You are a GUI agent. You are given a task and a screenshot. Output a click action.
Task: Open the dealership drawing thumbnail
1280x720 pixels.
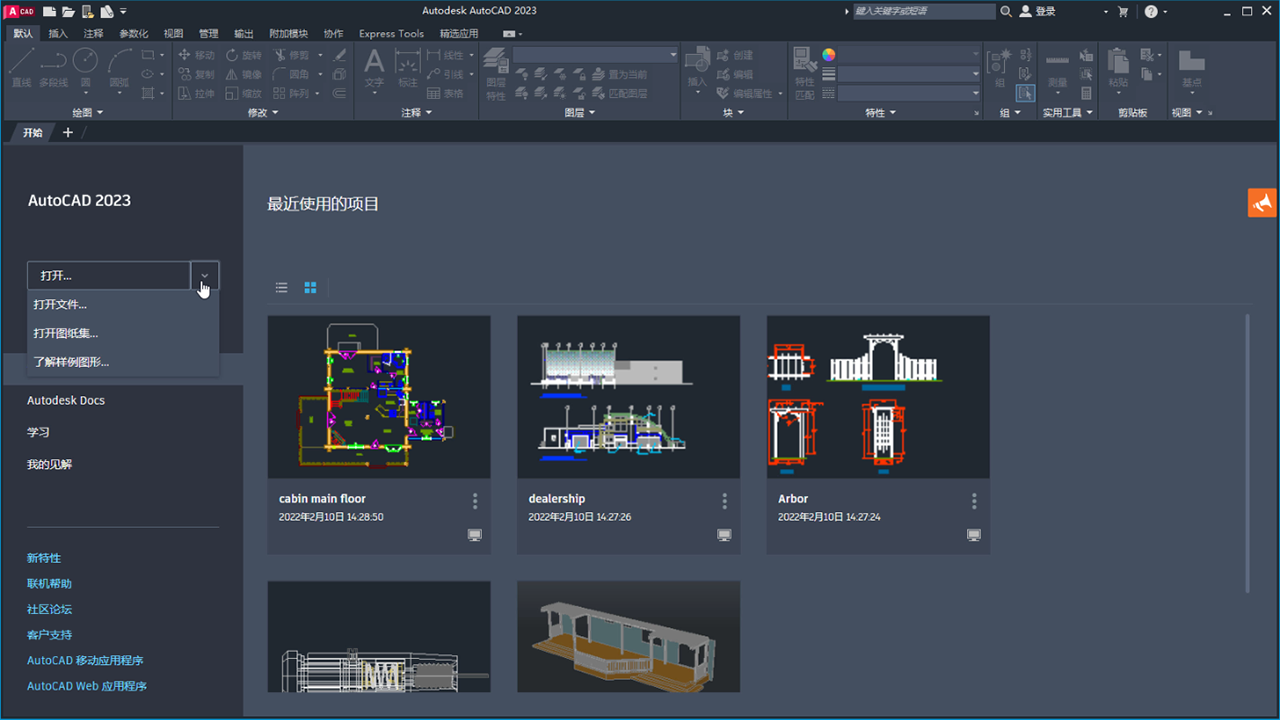pos(629,397)
